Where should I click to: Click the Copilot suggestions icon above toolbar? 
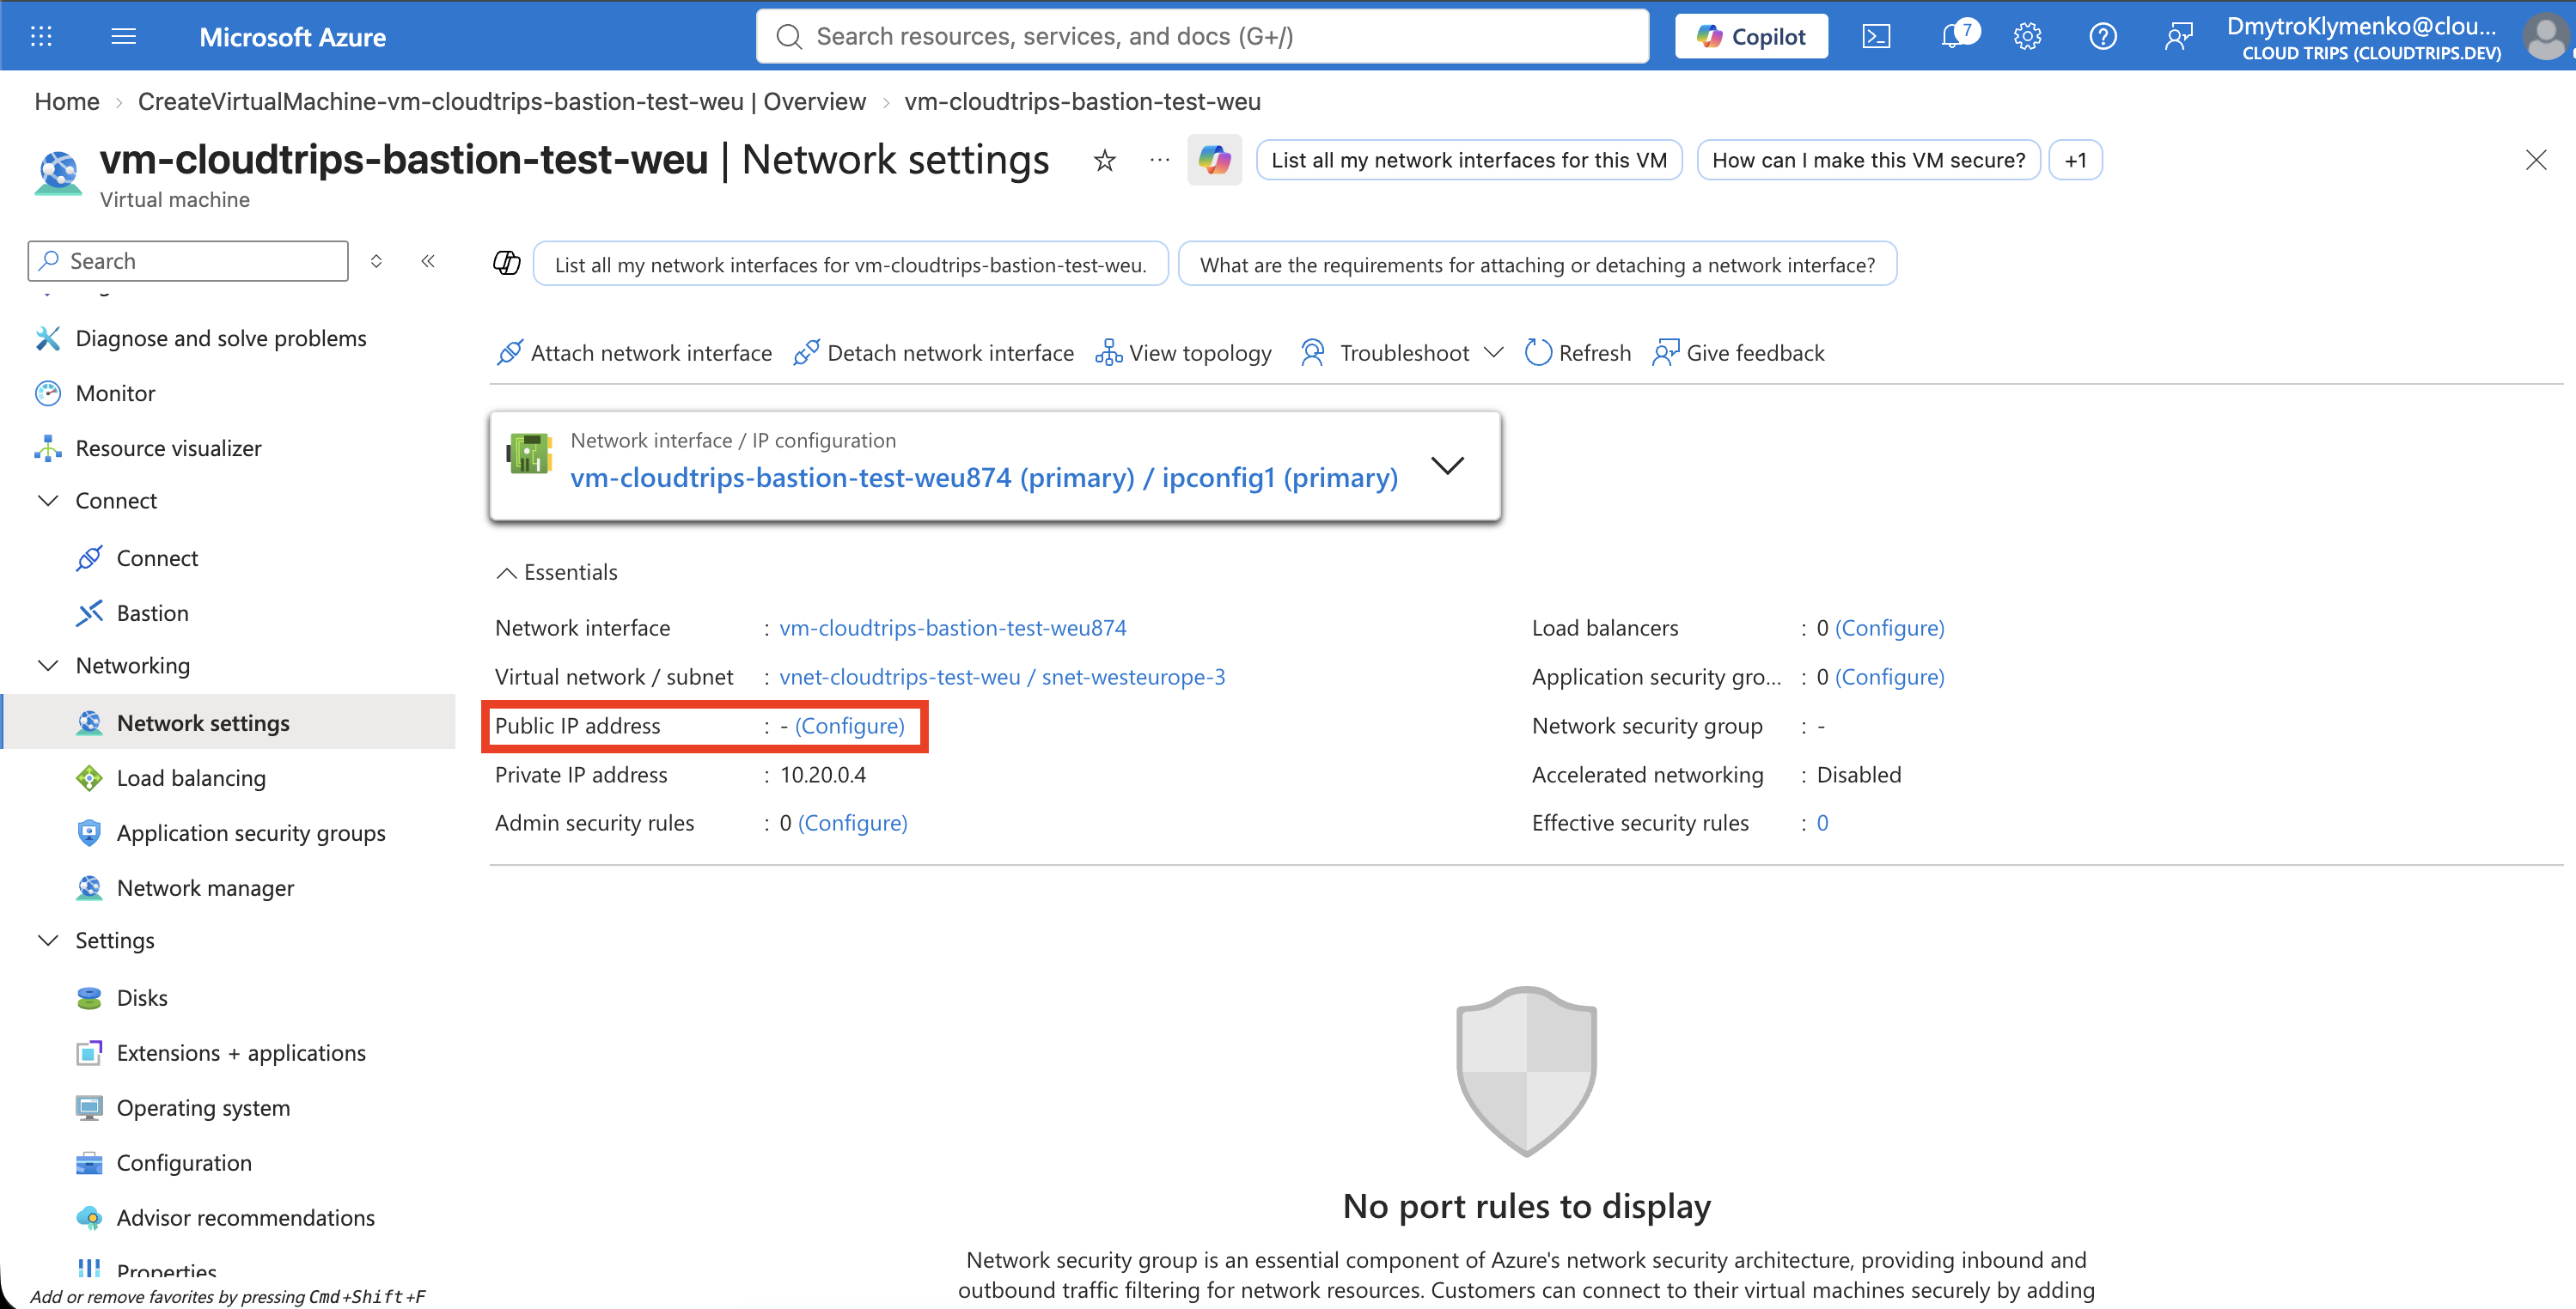click(507, 263)
